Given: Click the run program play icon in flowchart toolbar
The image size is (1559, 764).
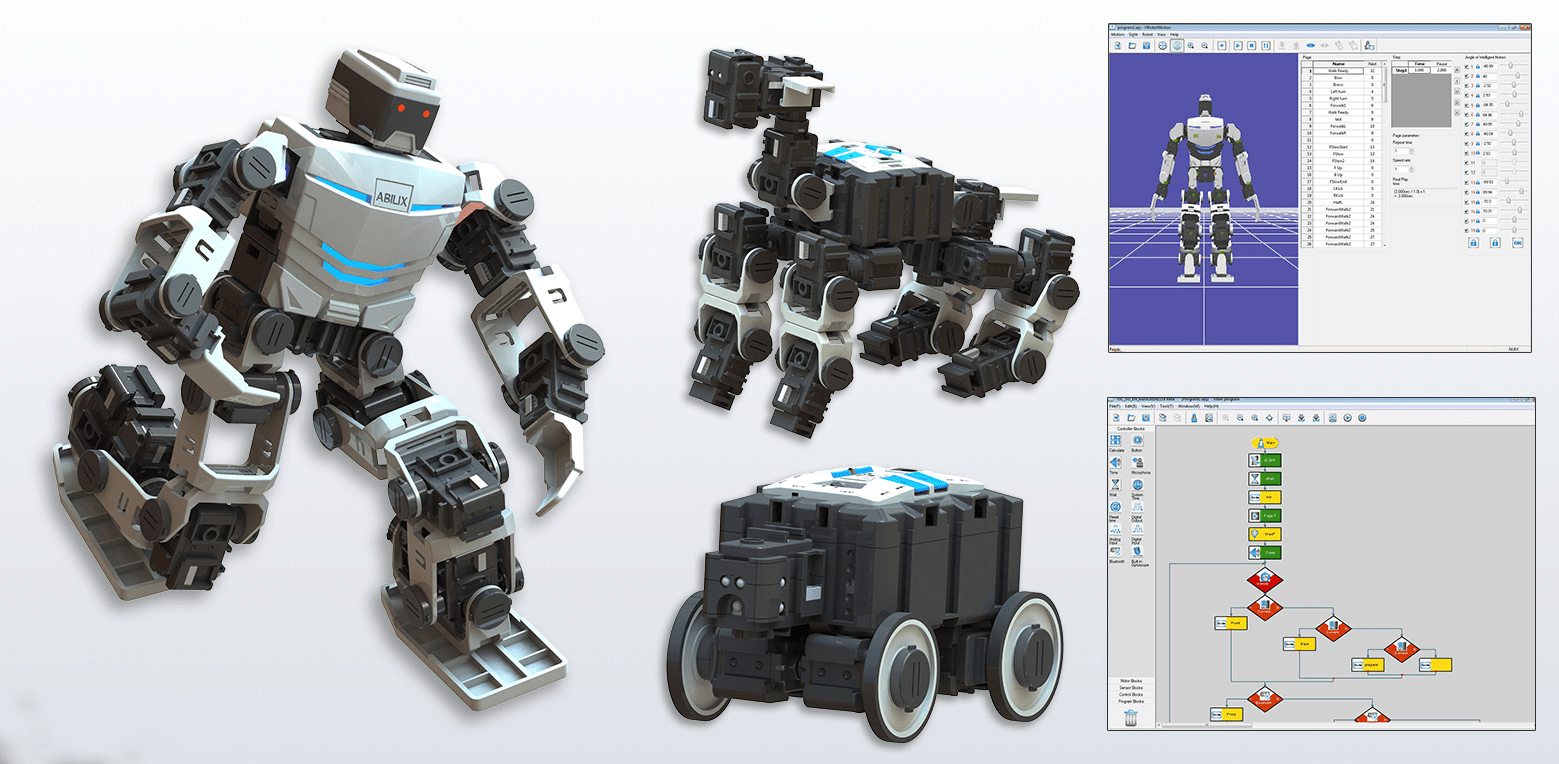Looking at the screenshot, I should 1348,418.
